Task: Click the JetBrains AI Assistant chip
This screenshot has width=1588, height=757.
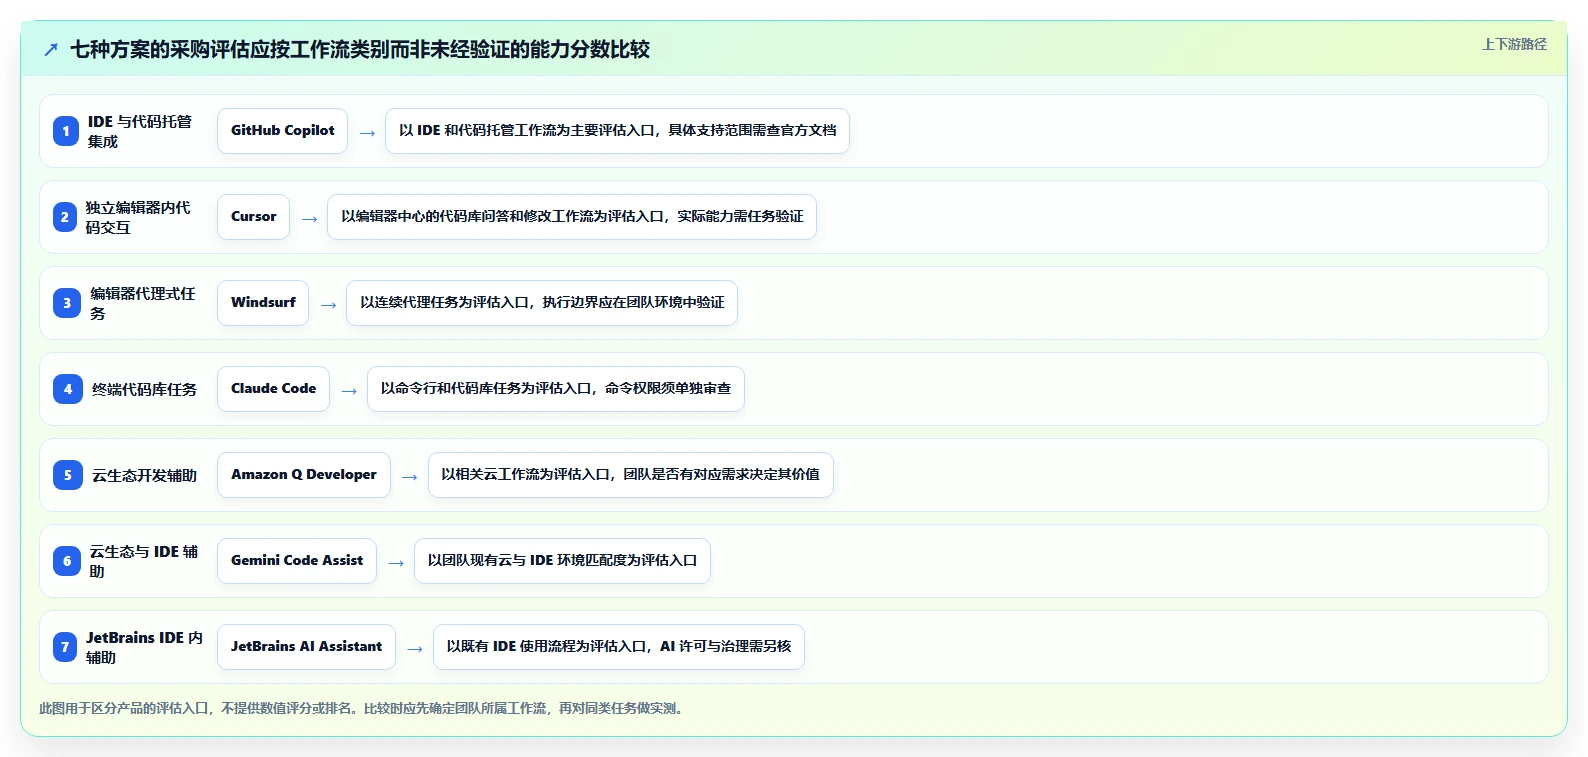Action: click(307, 647)
